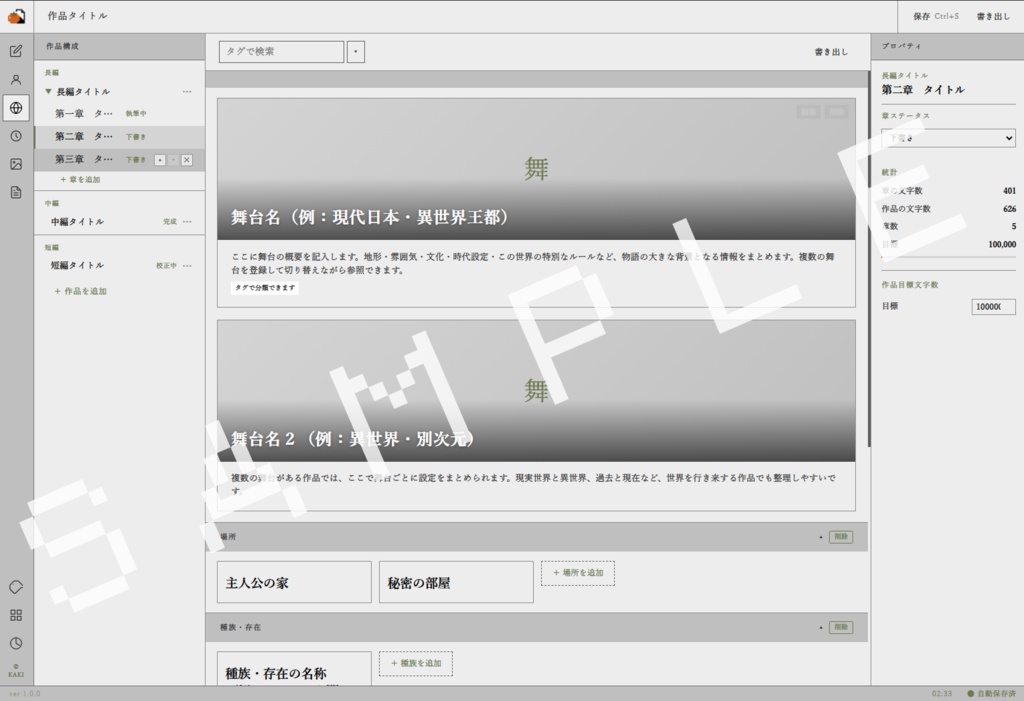Click the 削除 button in 種族・存在 section
This screenshot has height=701, width=1024.
[x=841, y=627]
